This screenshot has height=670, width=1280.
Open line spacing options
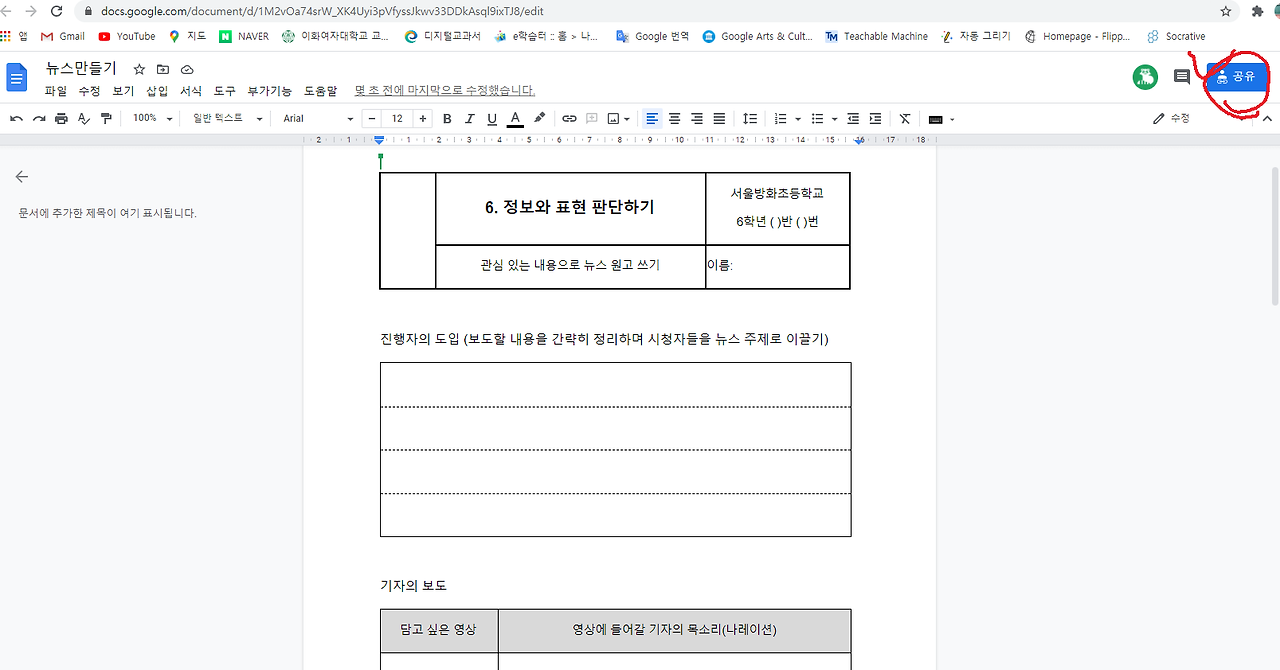[x=750, y=118]
